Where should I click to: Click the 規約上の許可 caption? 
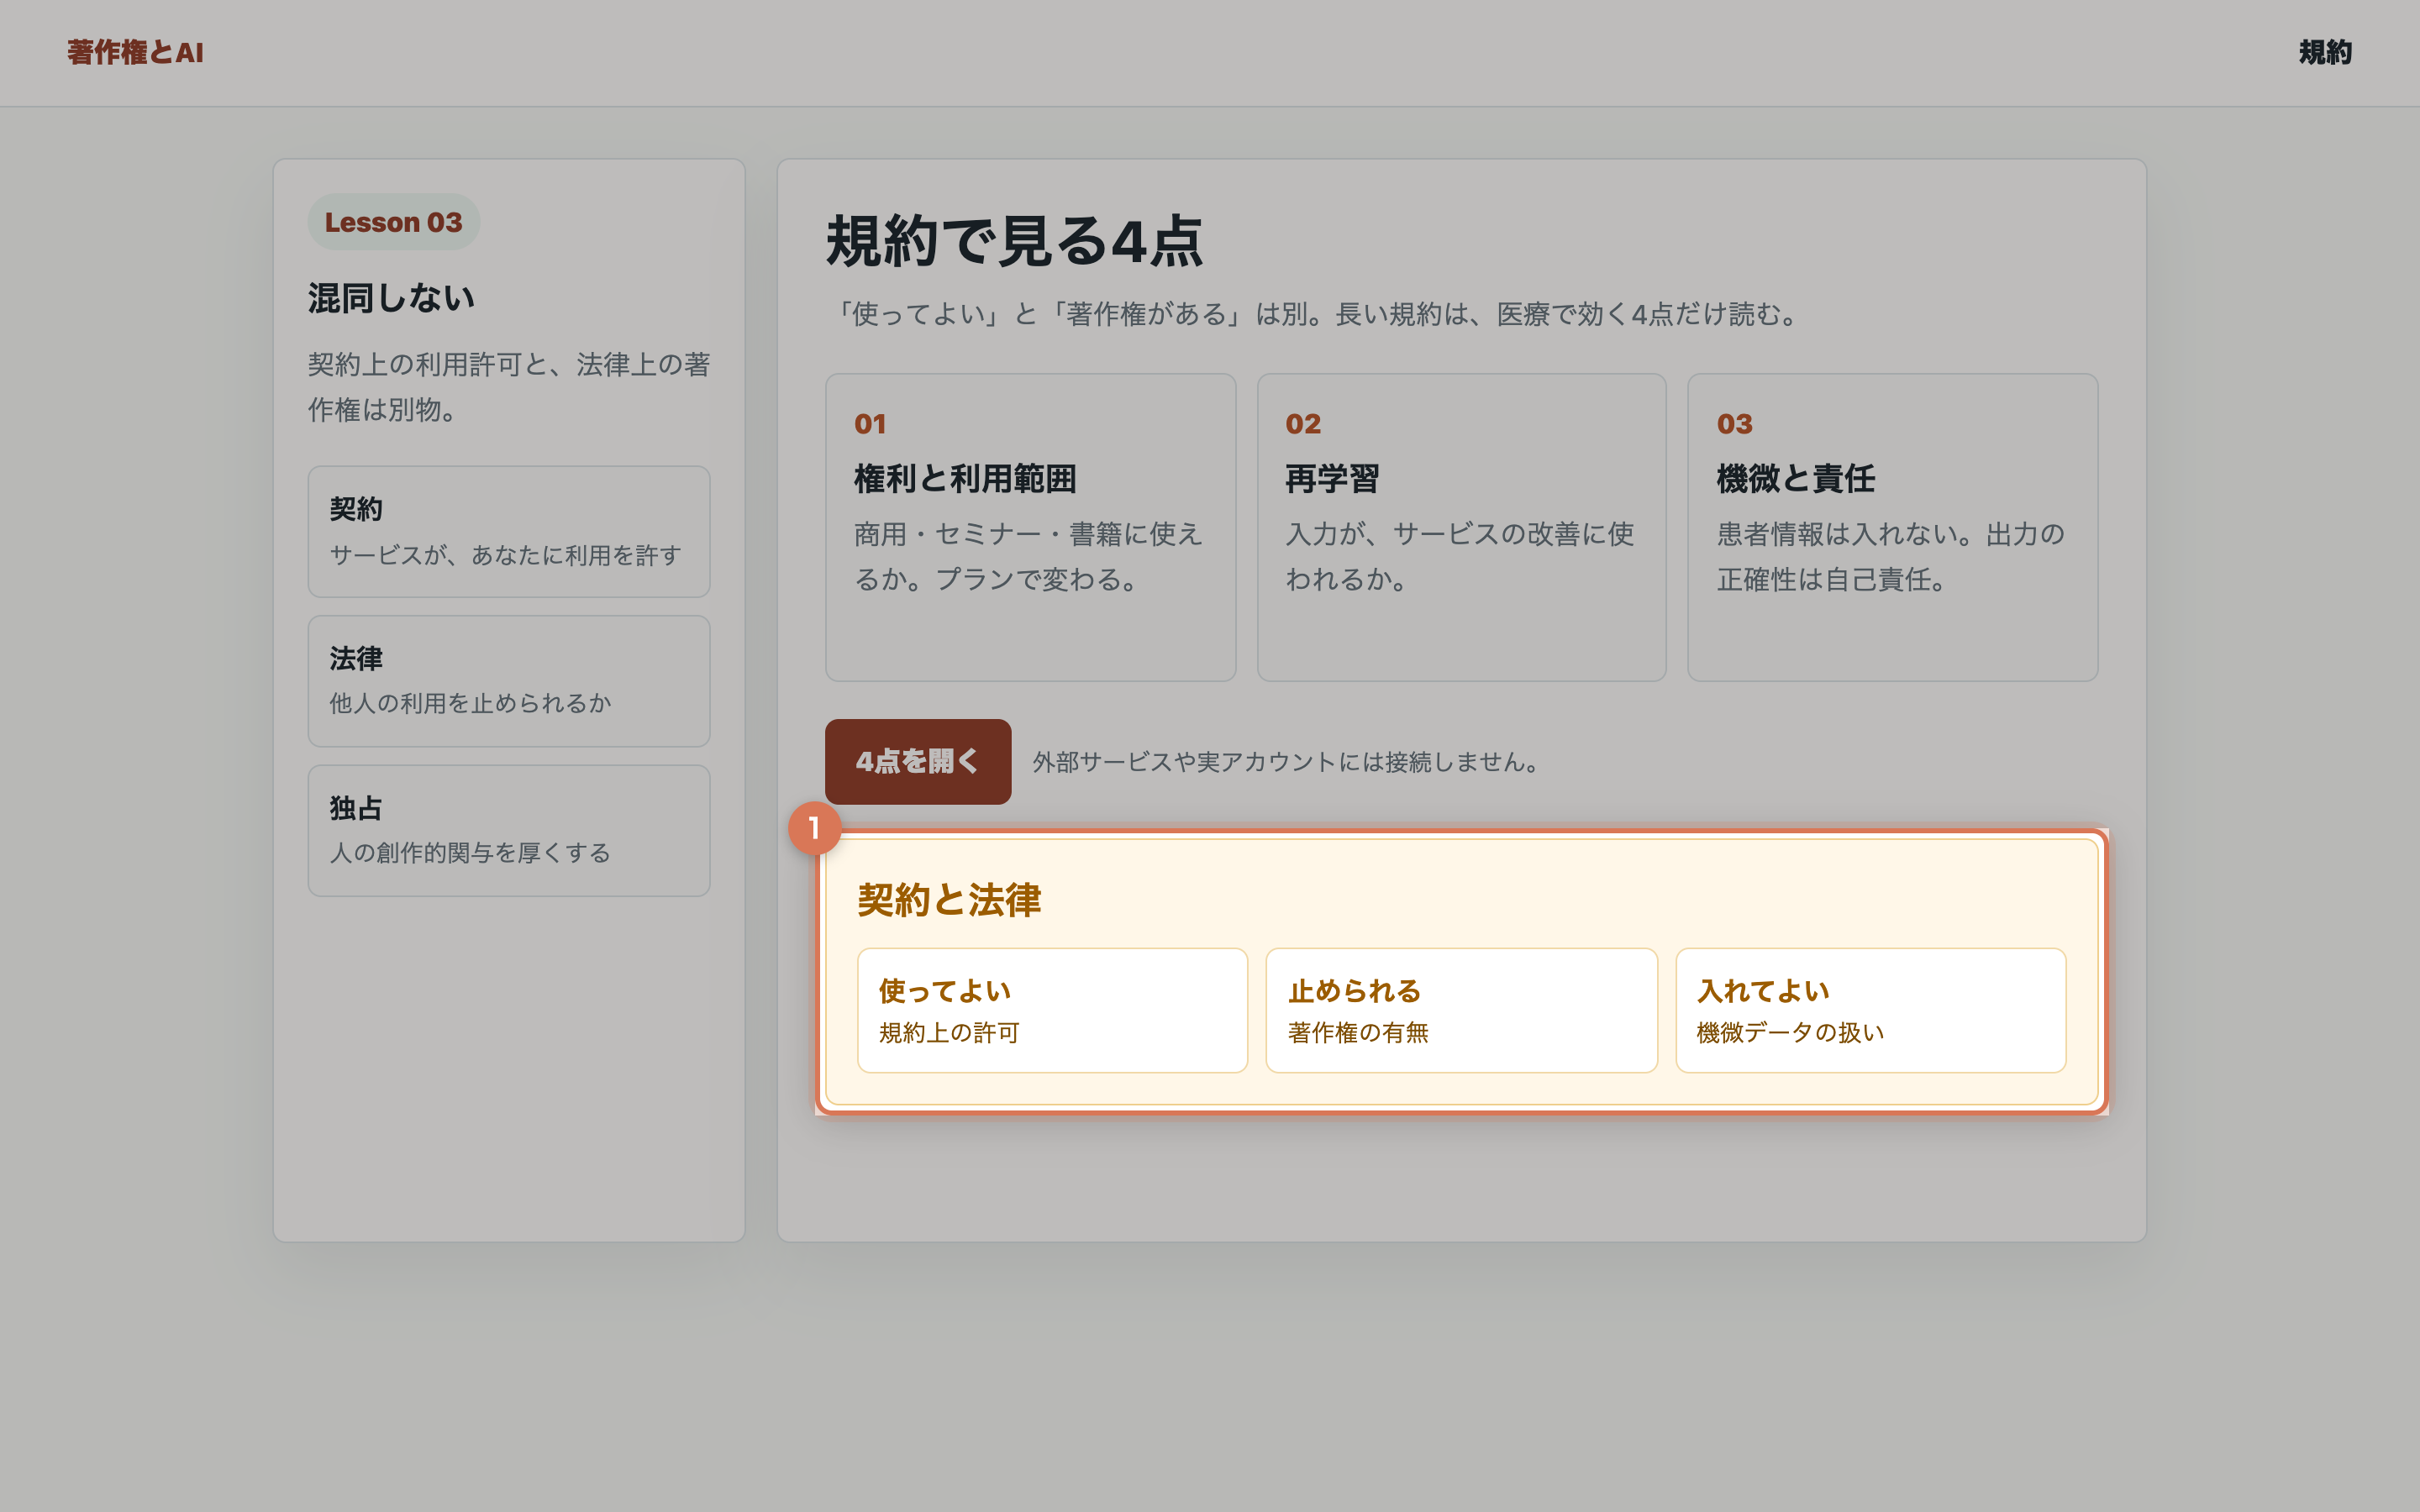(x=949, y=1033)
